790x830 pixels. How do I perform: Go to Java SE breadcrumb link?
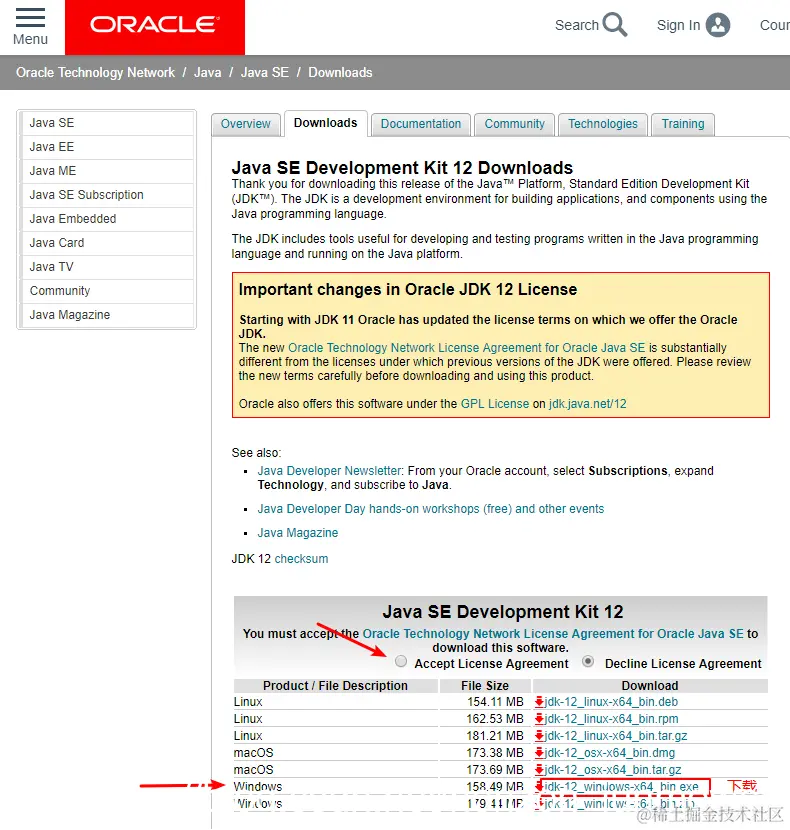tap(265, 73)
